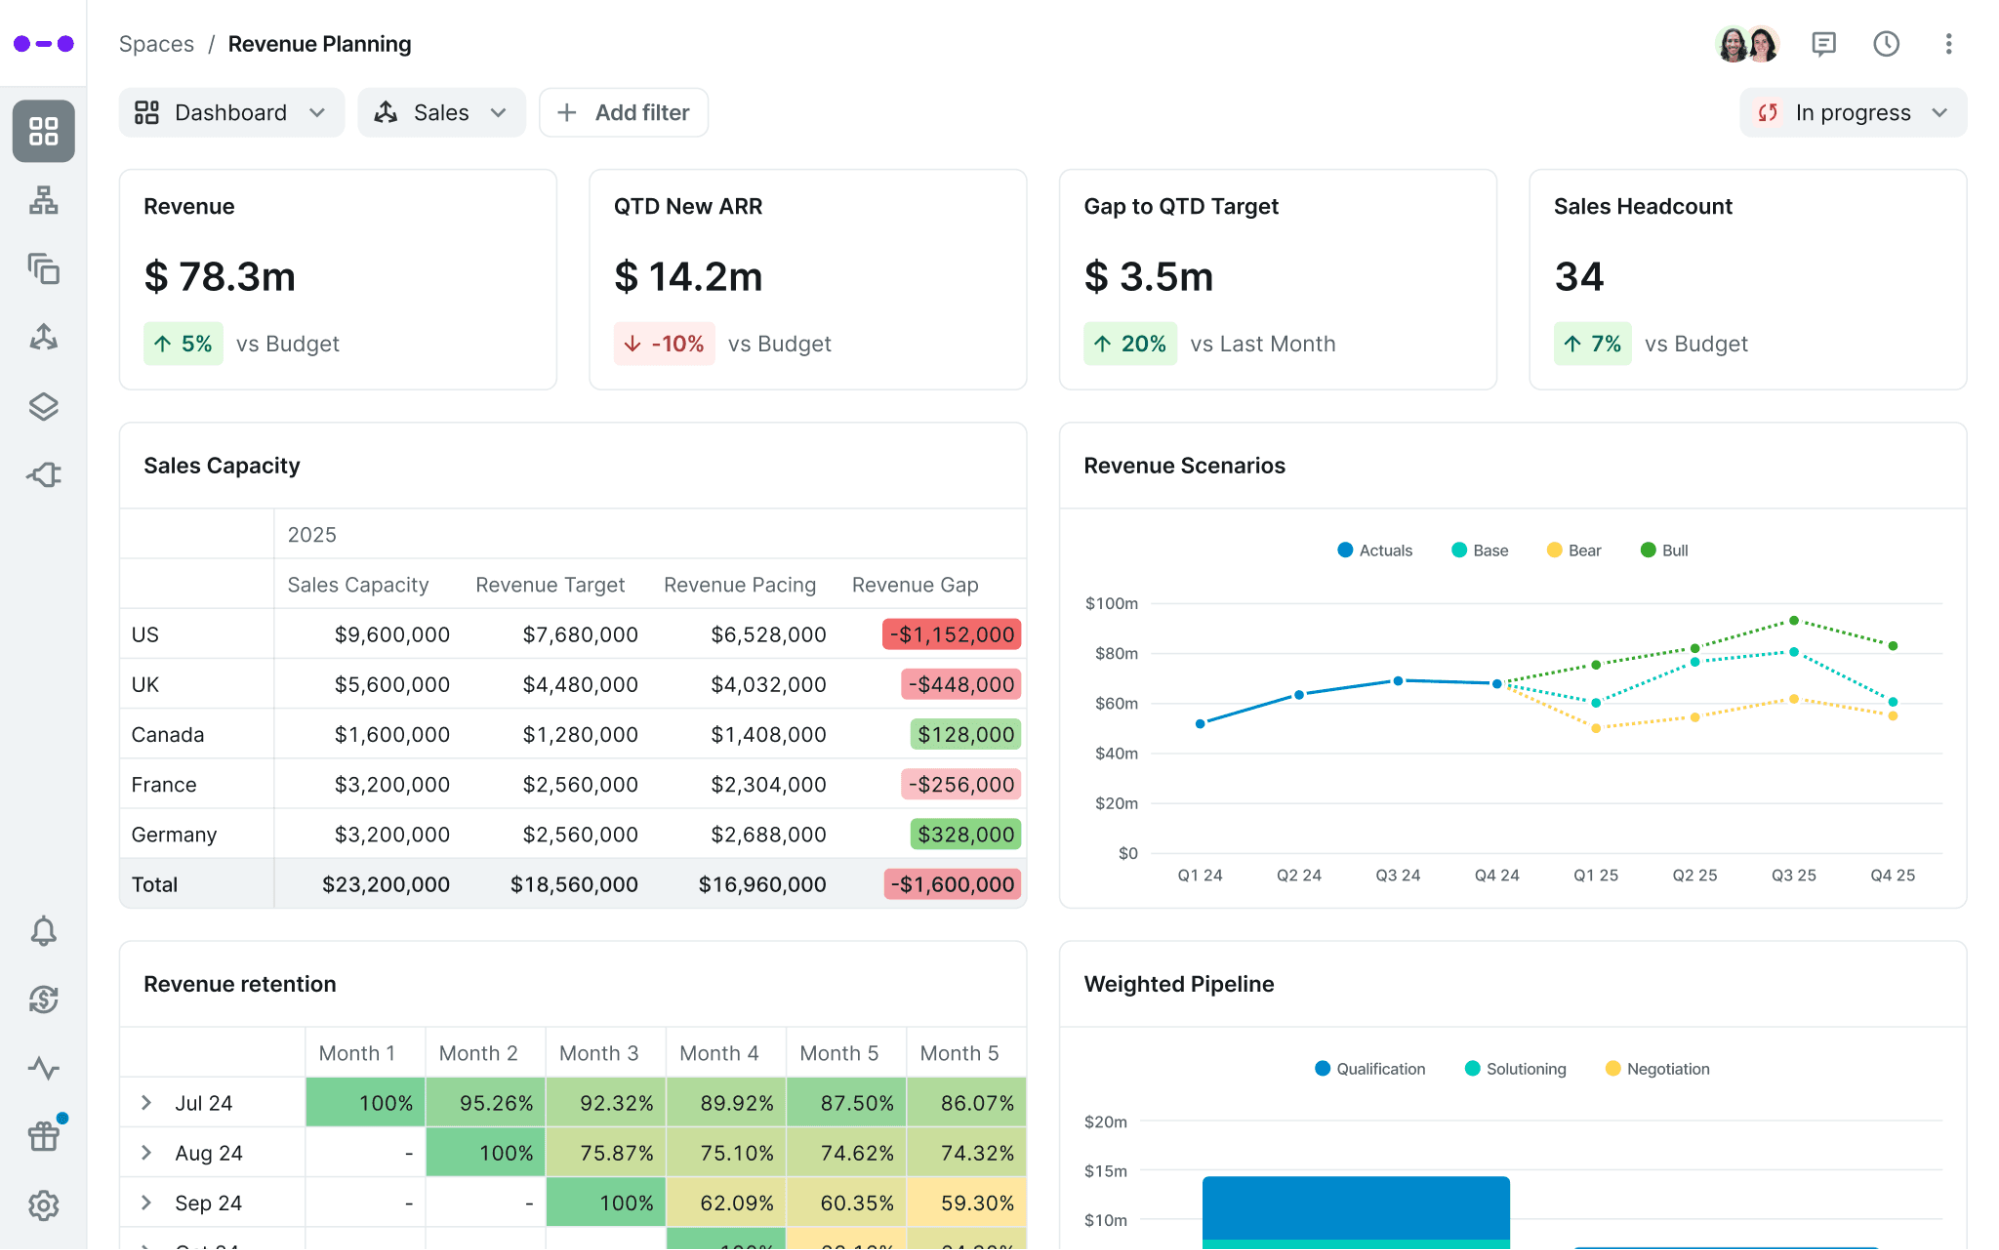Image resolution: width=1999 pixels, height=1250 pixels.
Task: Open the Dashboard view dropdown
Action: [231, 112]
